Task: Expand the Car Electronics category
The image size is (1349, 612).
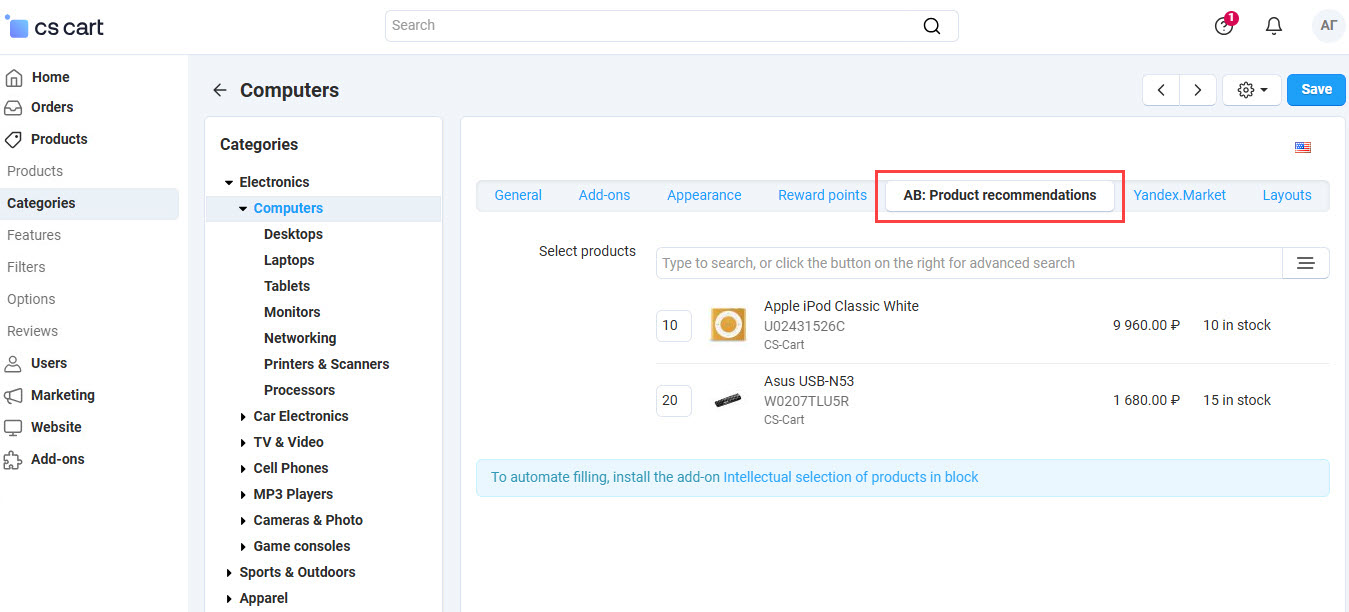Action: click(243, 416)
